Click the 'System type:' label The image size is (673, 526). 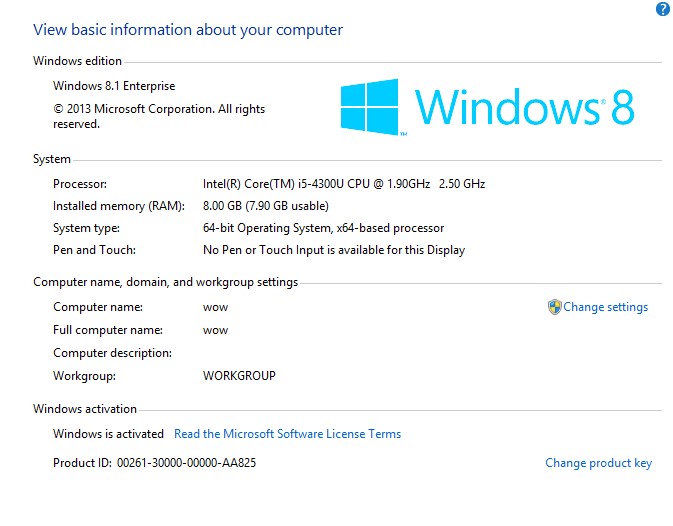(x=86, y=228)
